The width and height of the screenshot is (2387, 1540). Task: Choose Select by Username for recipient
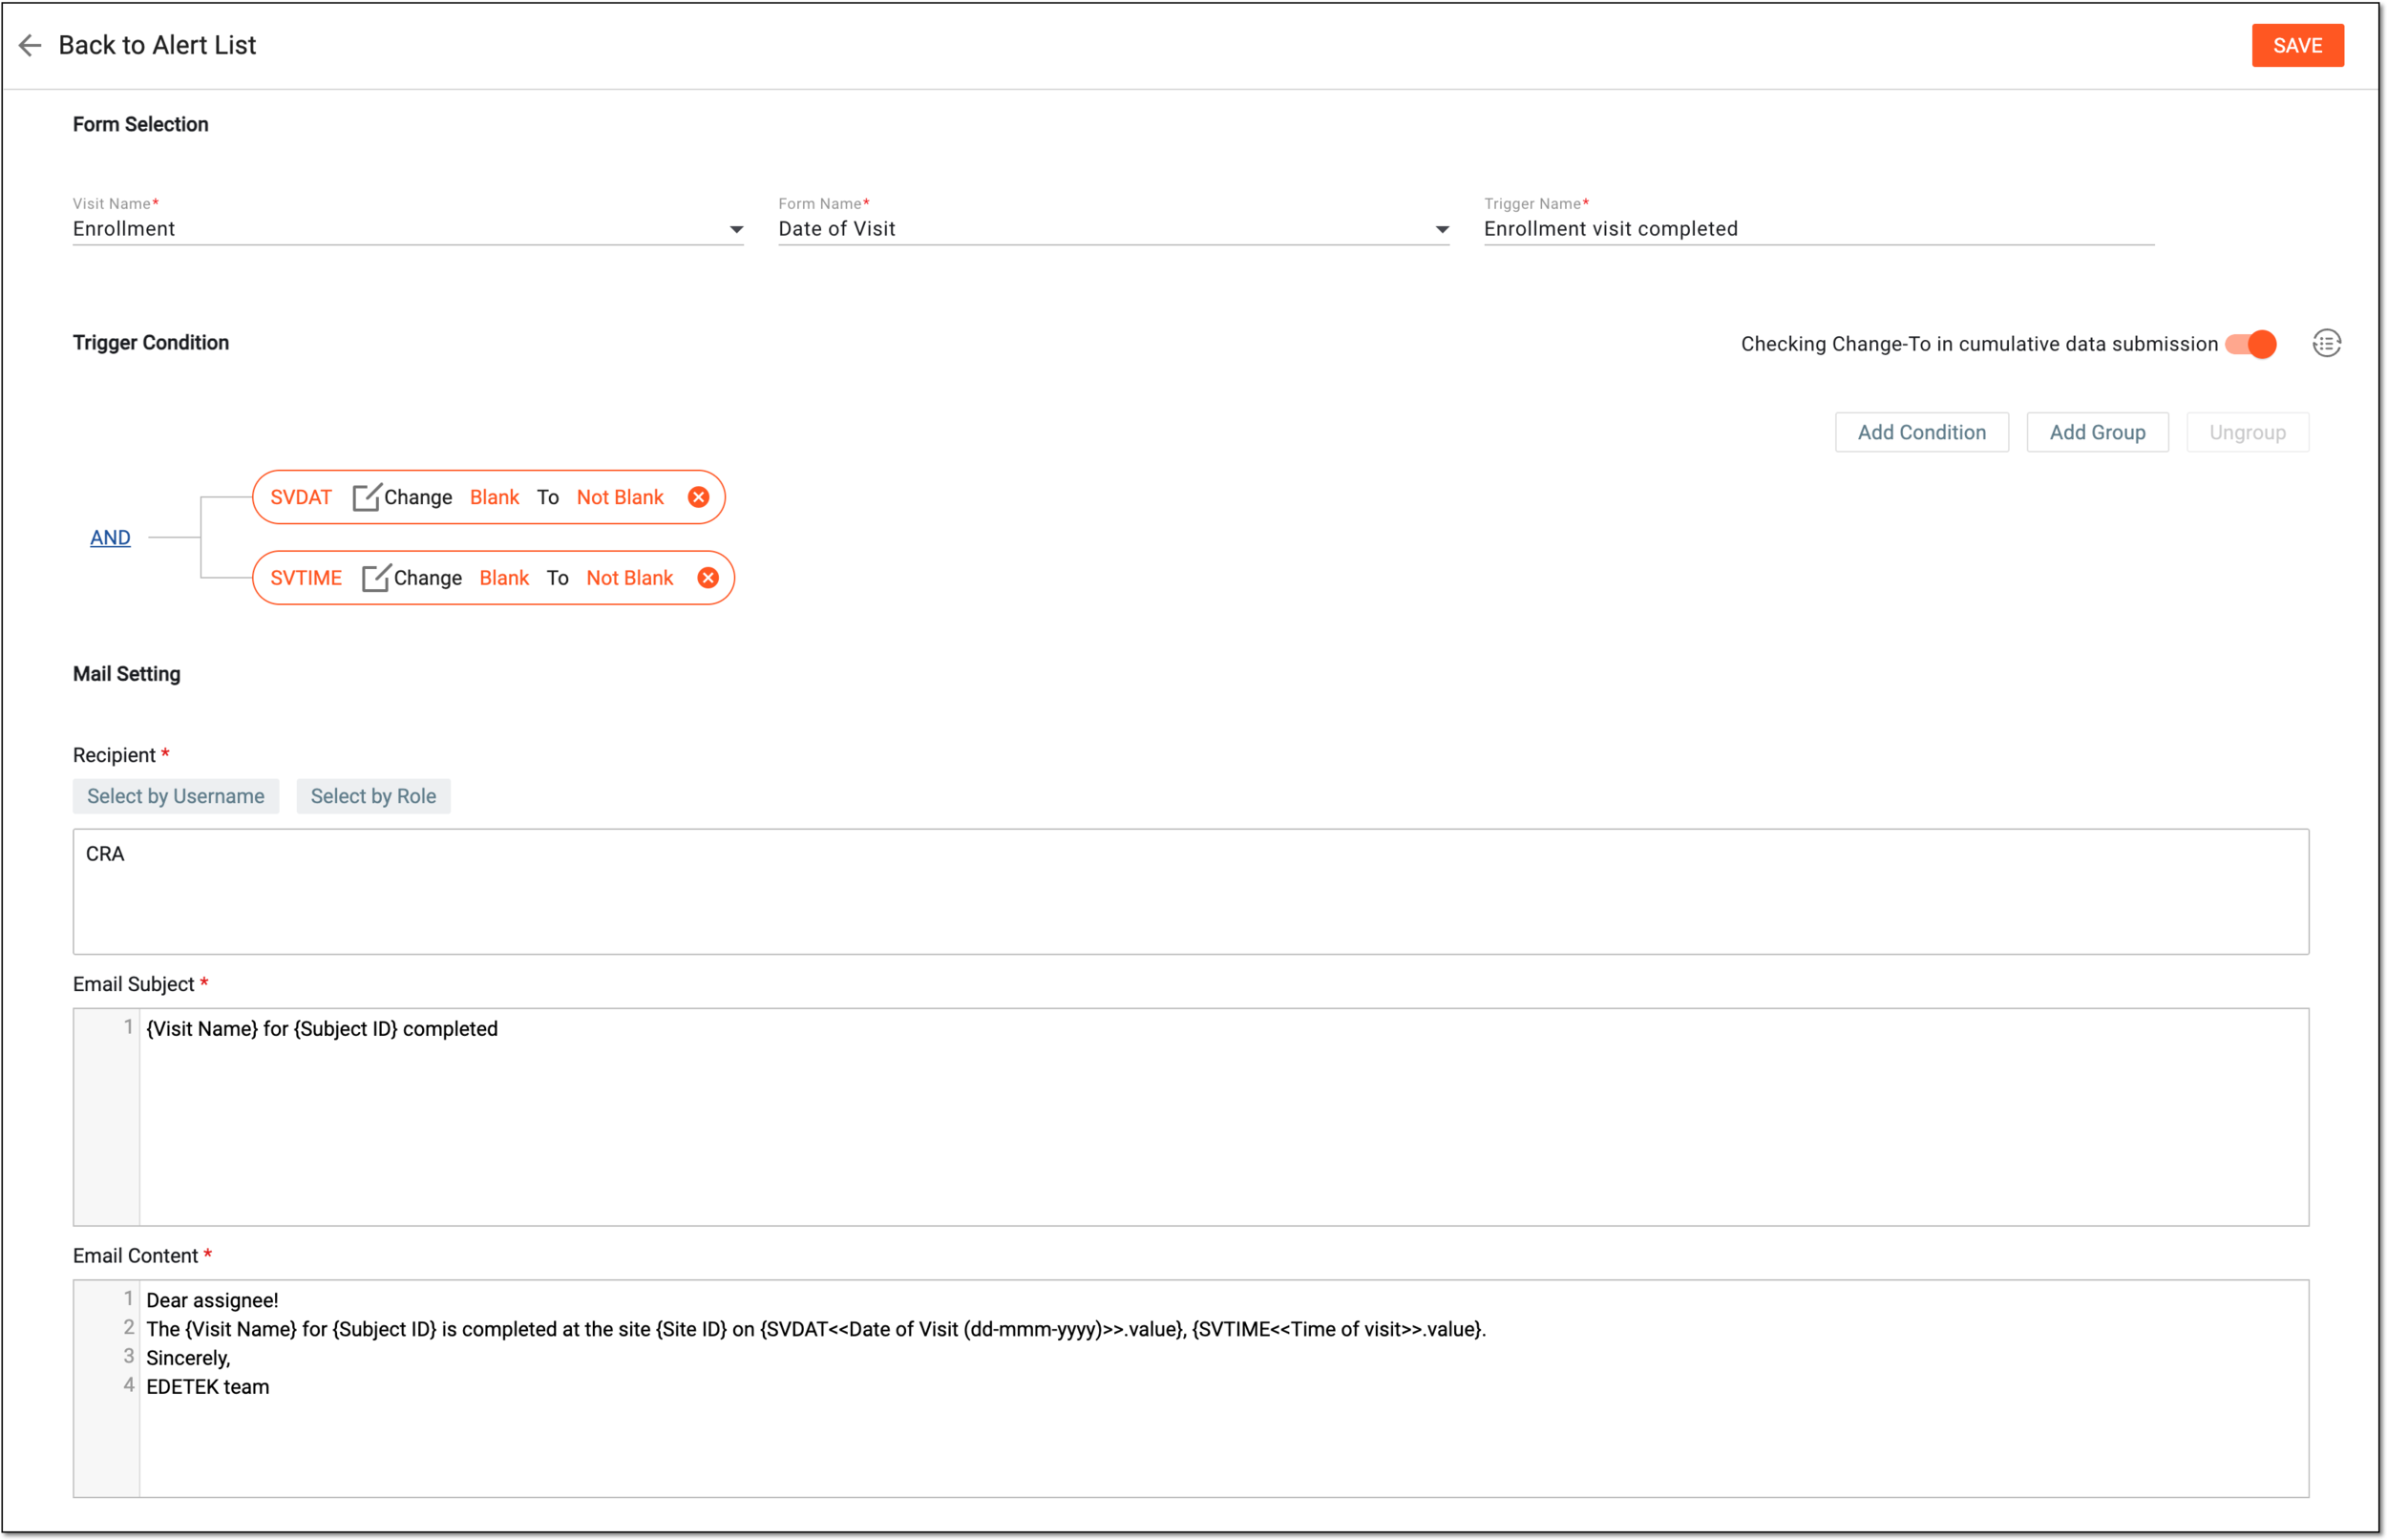tap(175, 796)
